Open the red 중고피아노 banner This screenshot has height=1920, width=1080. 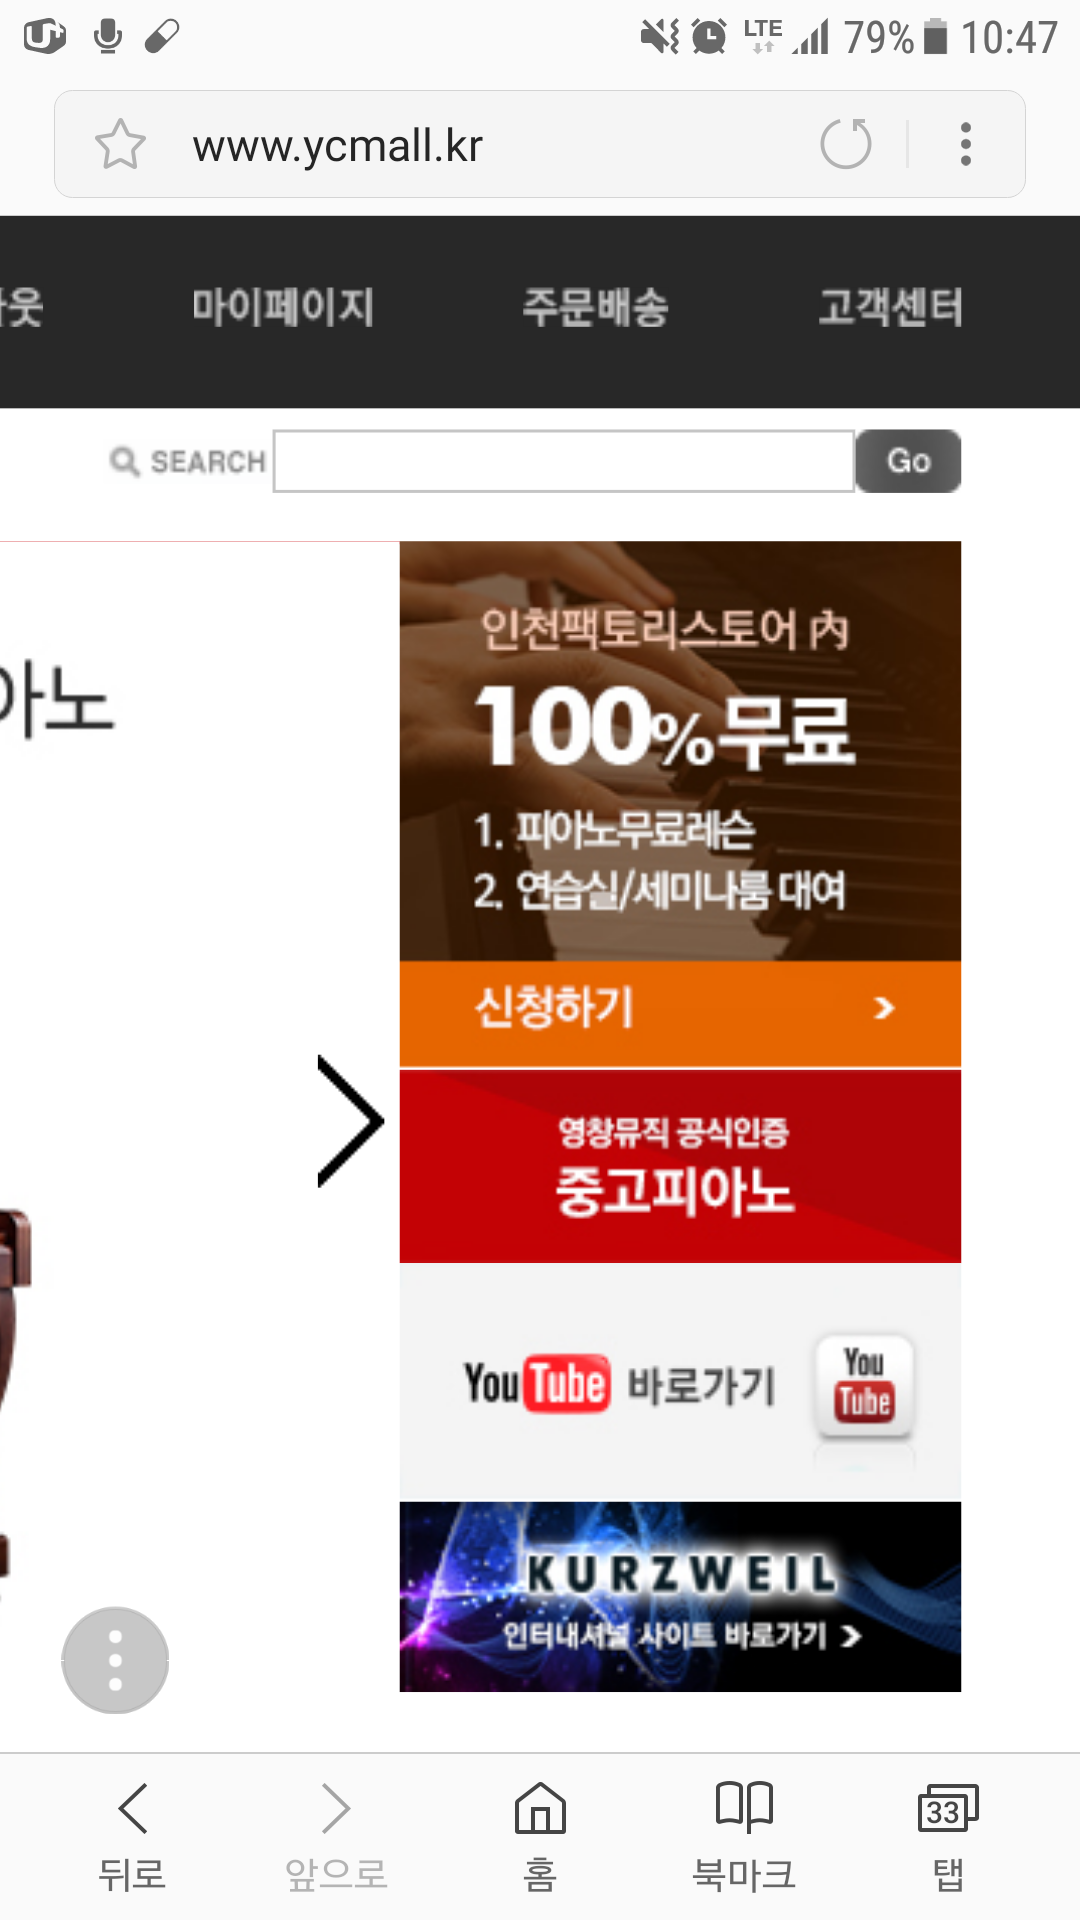pyautogui.click(x=680, y=1166)
